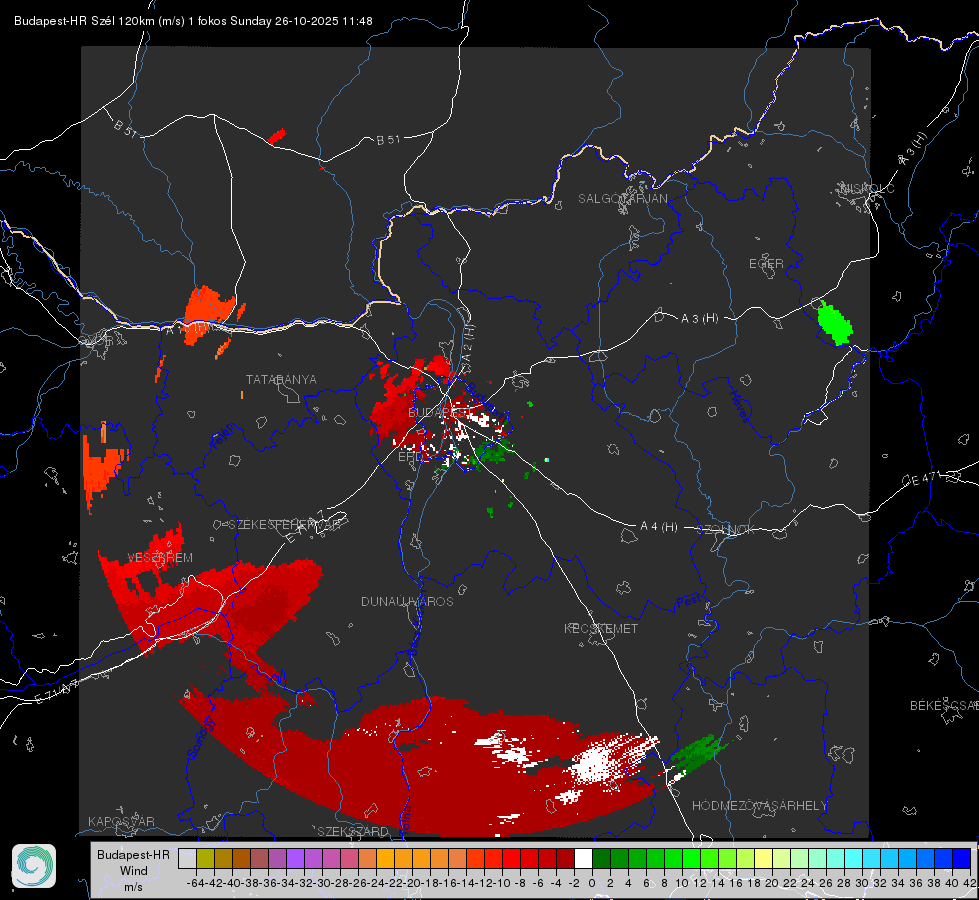The image size is (979, 900).
Task: Click the 'A 2 (H)' road label above Budapest
Action: coord(469,342)
